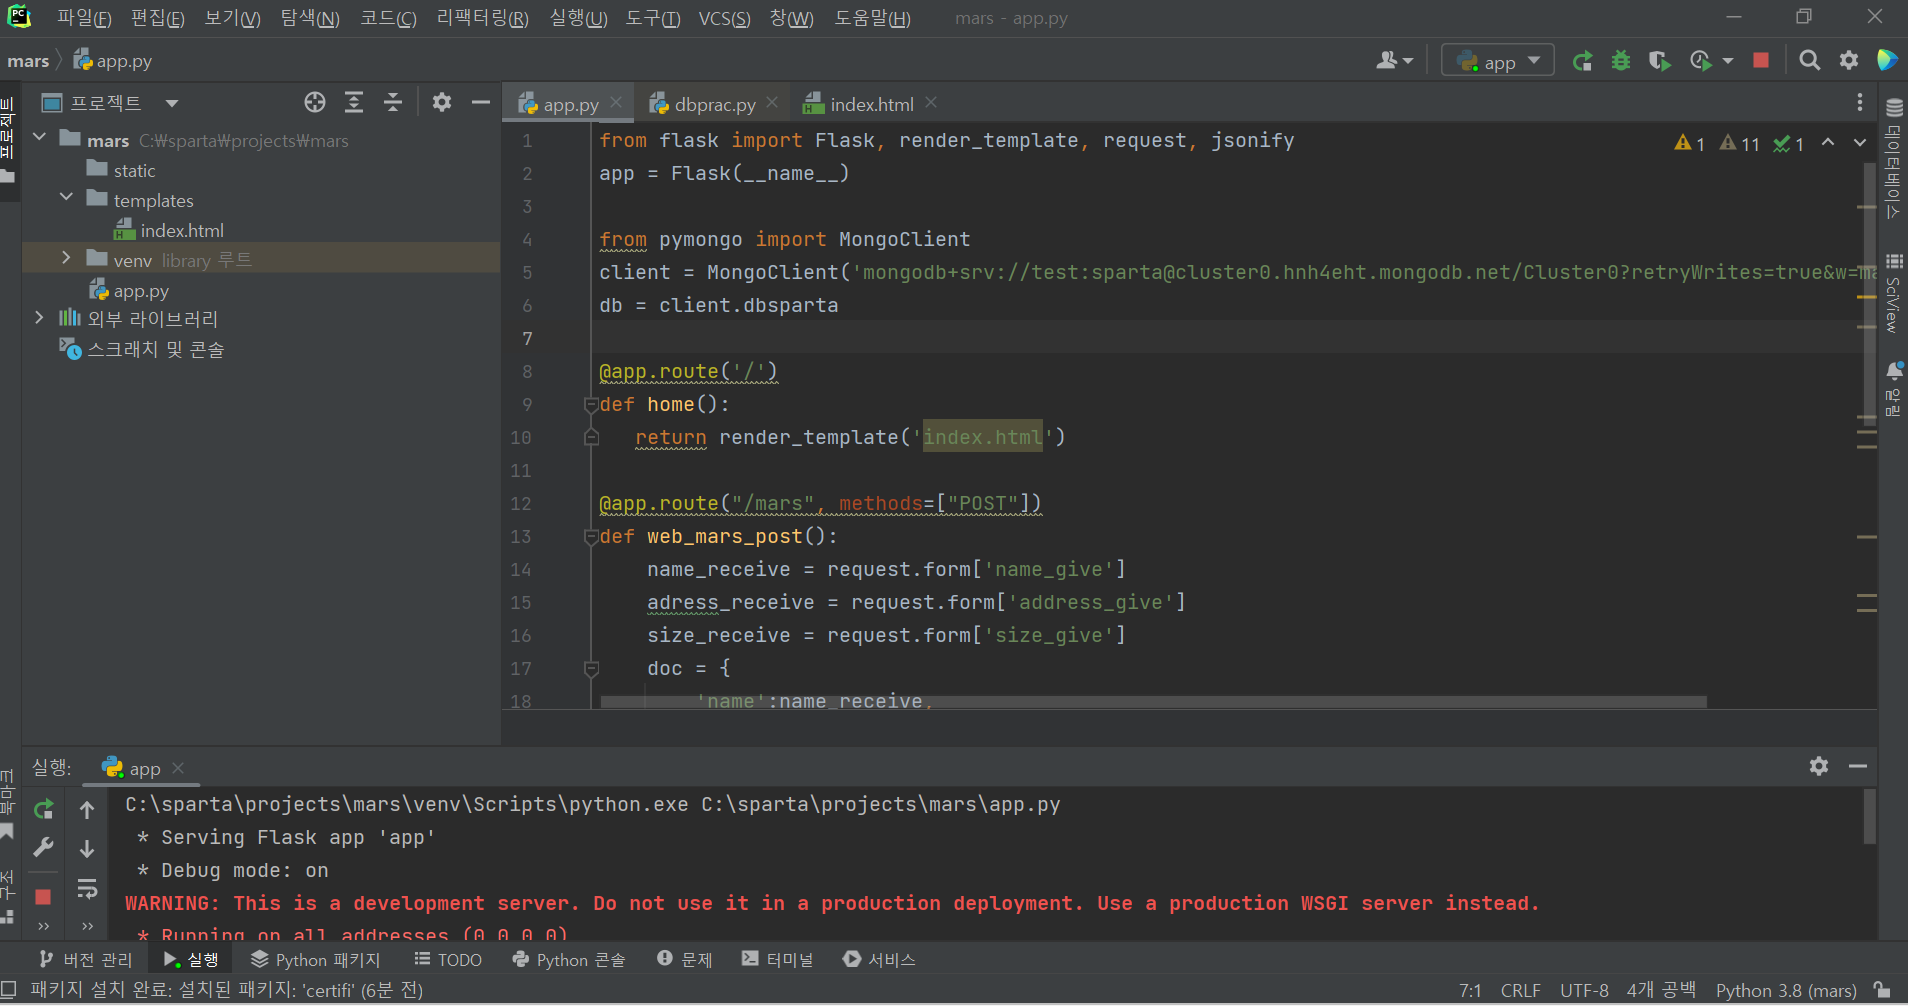The width and height of the screenshot is (1908, 1006).
Task: Run app with coverage shield icon
Action: pyautogui.click(x=1660, y=61)
